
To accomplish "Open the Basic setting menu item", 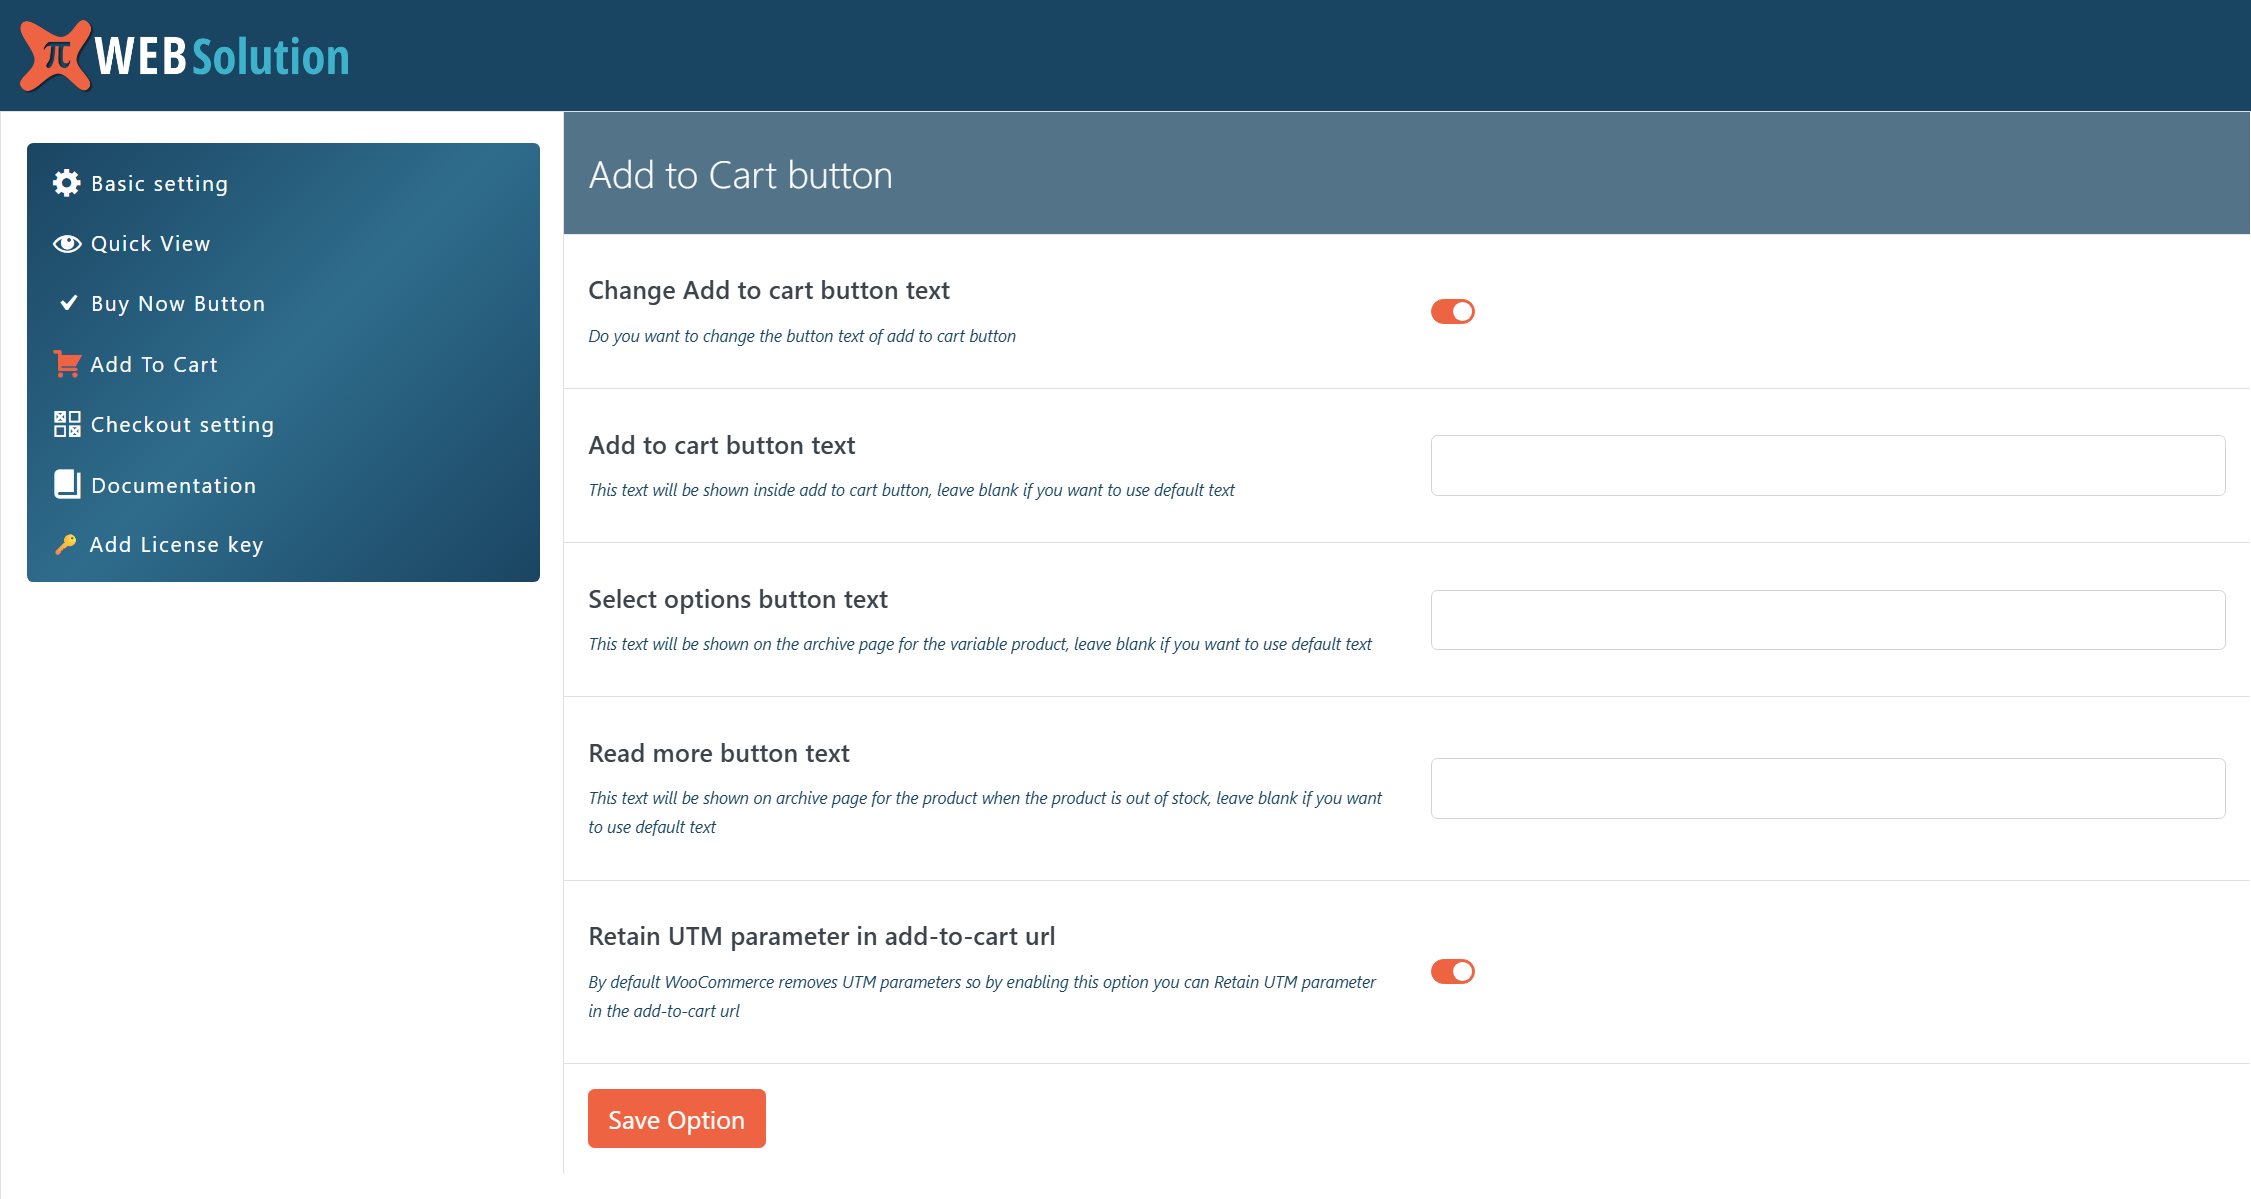I will 160,184.
